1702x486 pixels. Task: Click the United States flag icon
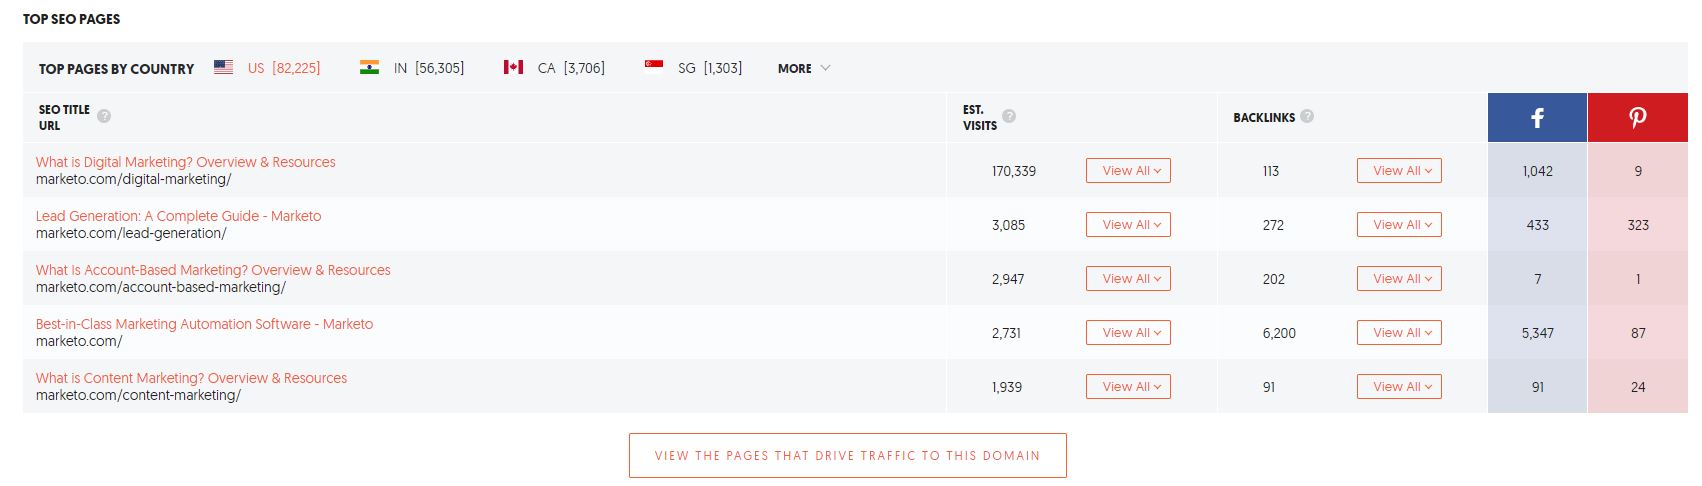tap(224, 67)
